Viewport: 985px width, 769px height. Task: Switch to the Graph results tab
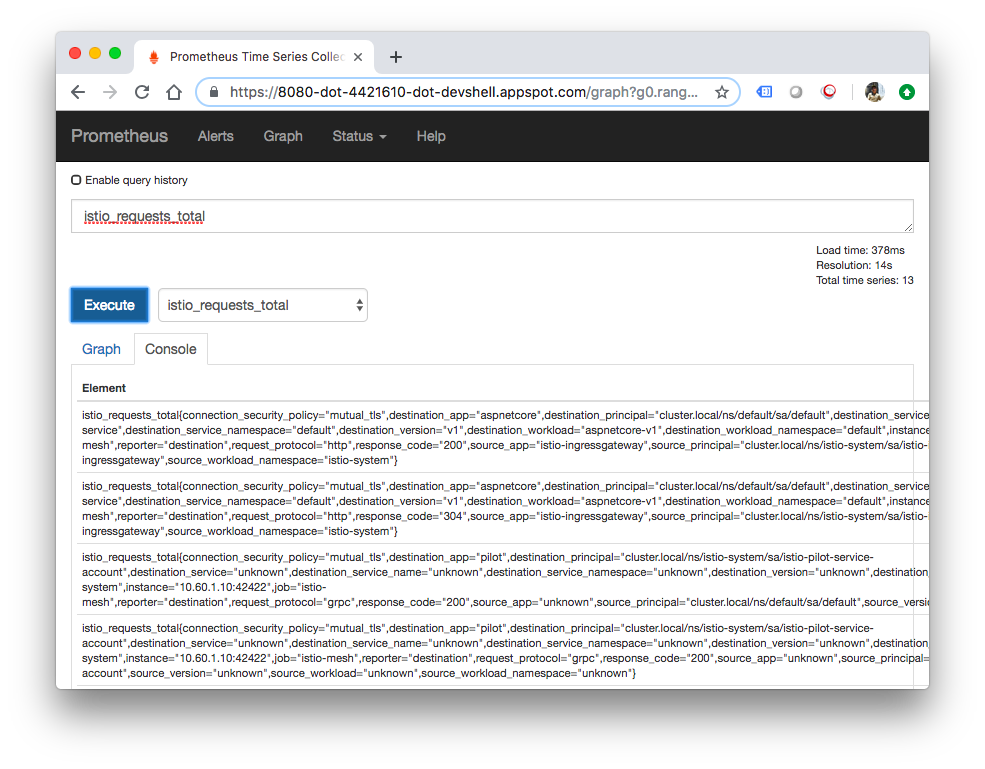point(101,349)
